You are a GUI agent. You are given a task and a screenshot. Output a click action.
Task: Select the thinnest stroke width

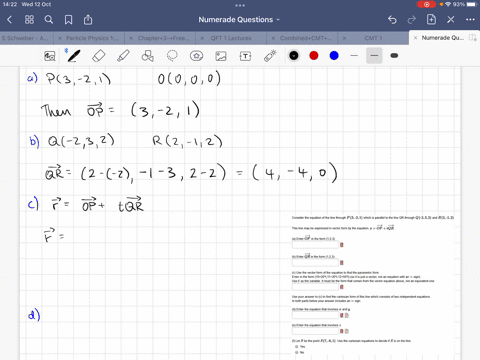(354, 56)
